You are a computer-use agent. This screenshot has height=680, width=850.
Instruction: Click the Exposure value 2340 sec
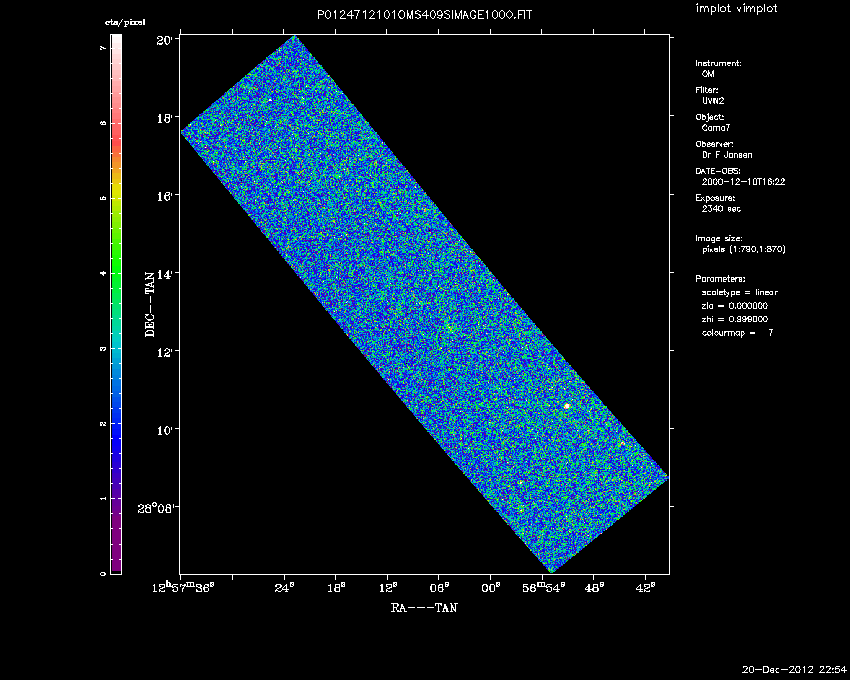pyautogui.click(x=722, y=209)
